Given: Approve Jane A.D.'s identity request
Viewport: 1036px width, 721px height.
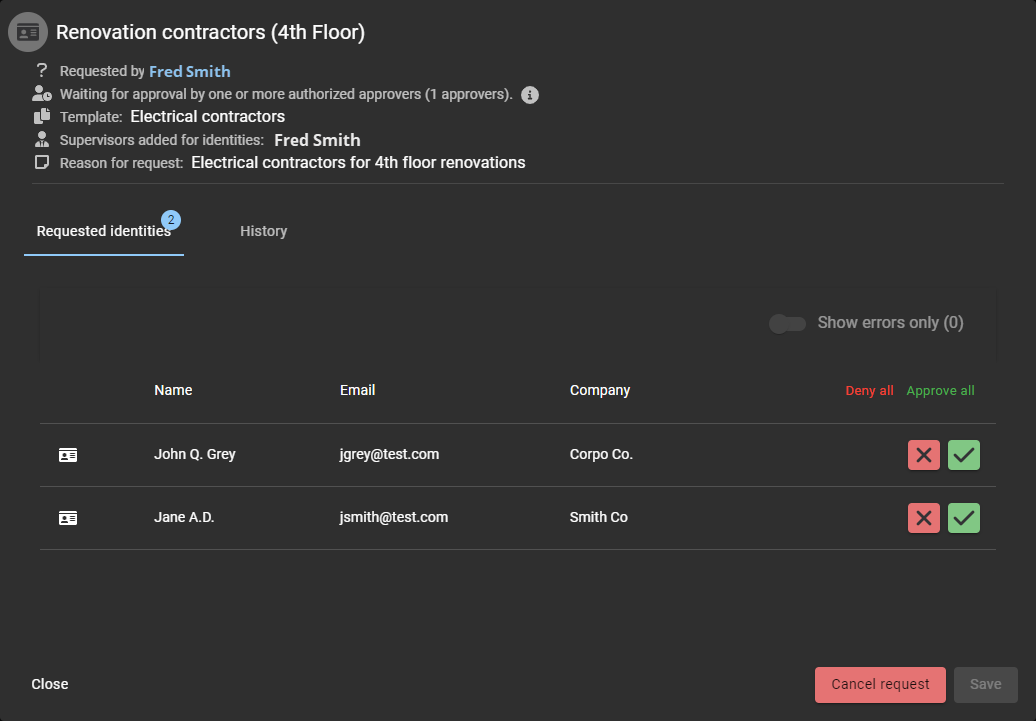Looking at the screenshot, I should click(963, 518).
